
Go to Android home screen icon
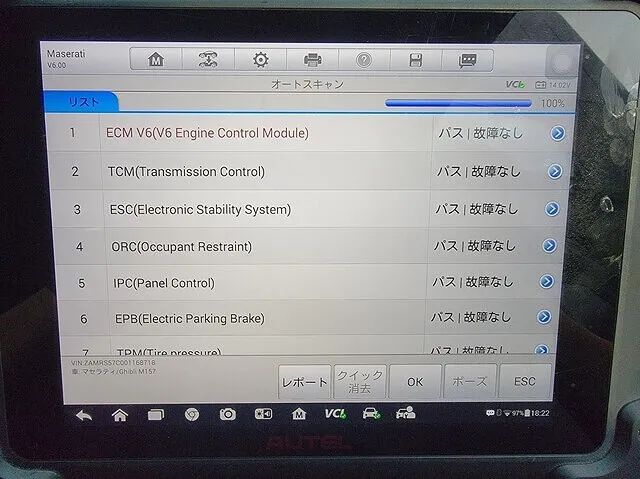(x=120, y=415)
